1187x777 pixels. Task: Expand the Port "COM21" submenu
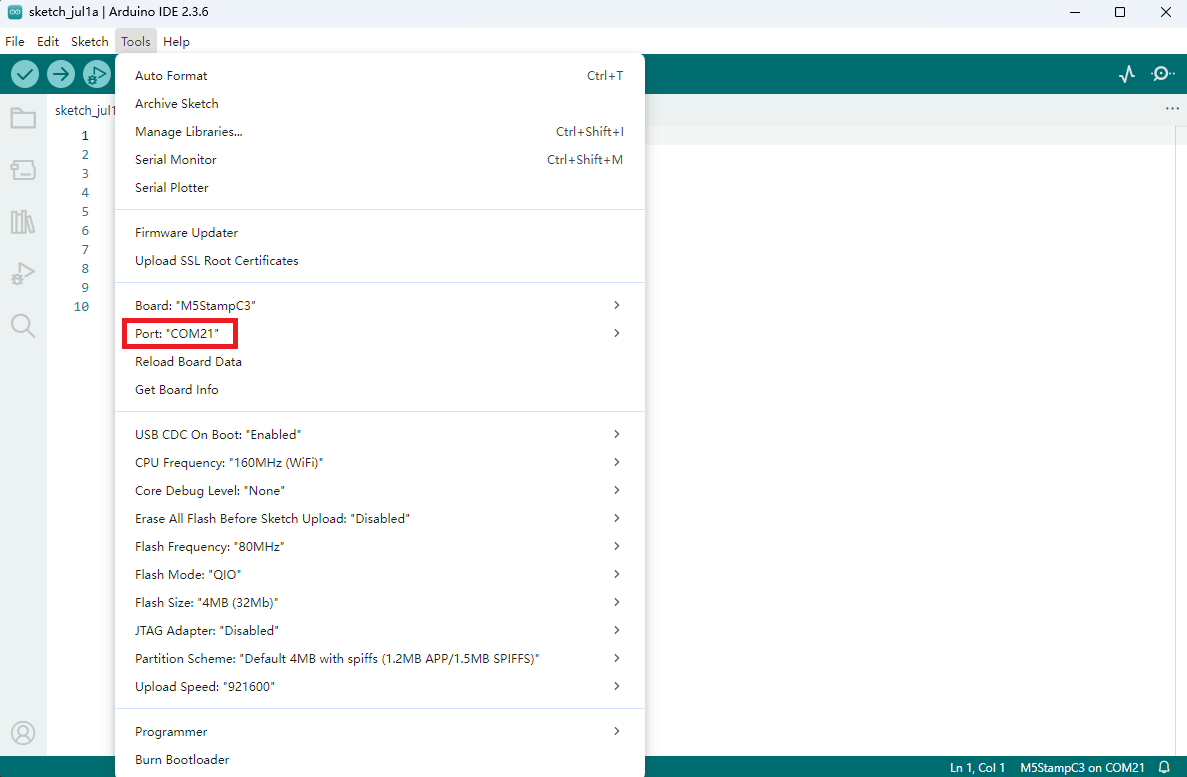pos(380,333)
